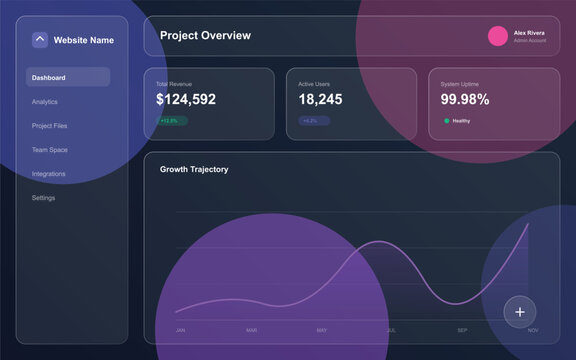This screenshot has width=576, height=360.
Task: Click the Alex Rivera user name
Action: (529, 33)
